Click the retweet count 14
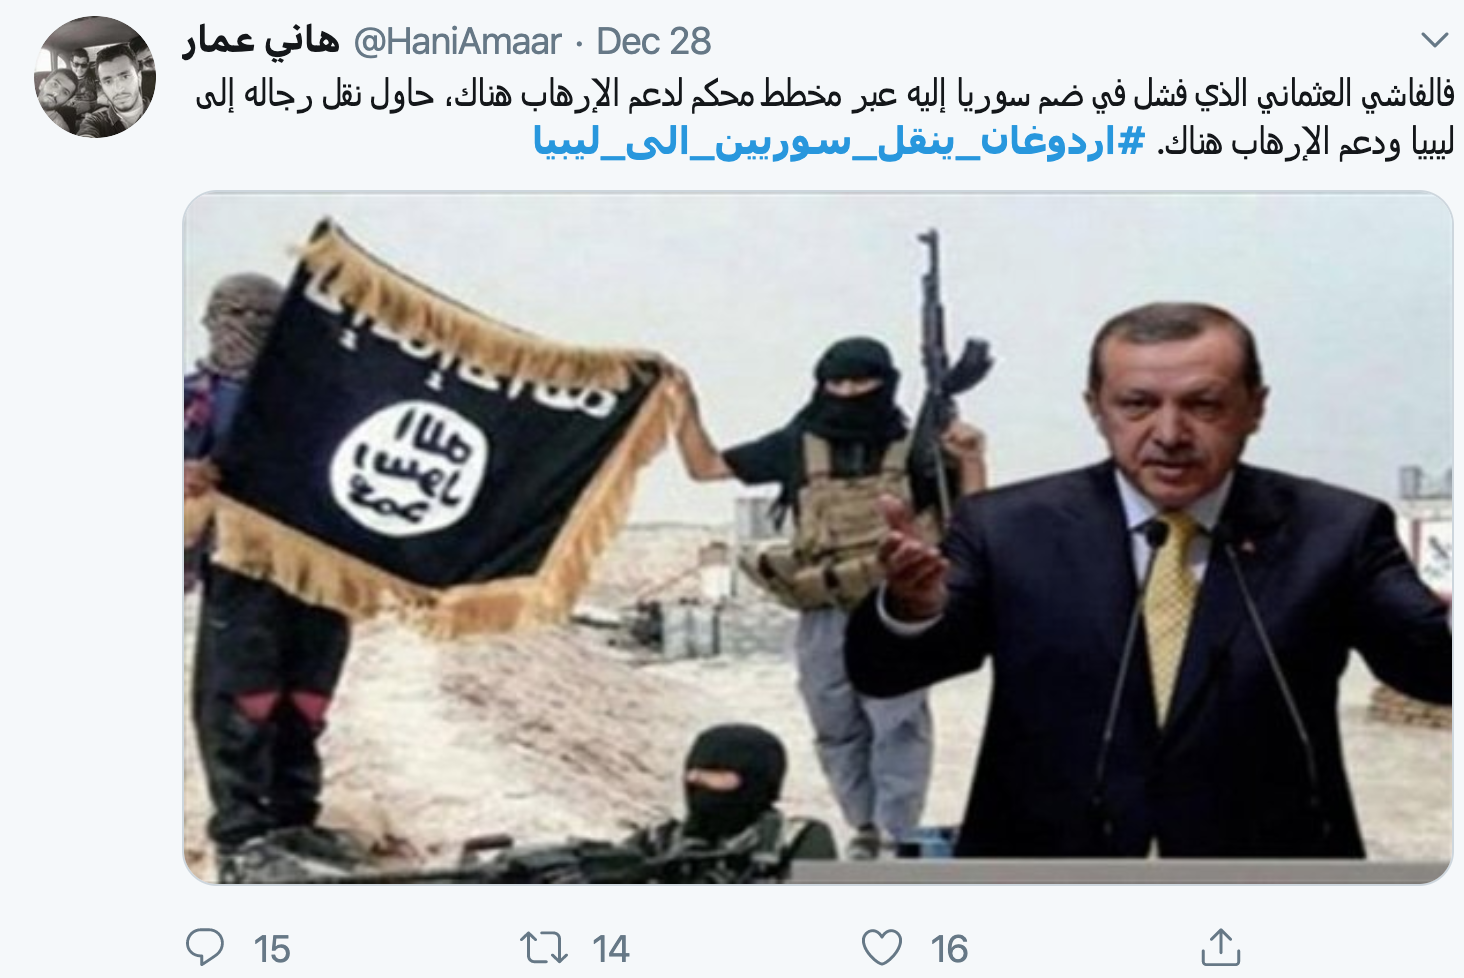 click(x=611, y=948)
